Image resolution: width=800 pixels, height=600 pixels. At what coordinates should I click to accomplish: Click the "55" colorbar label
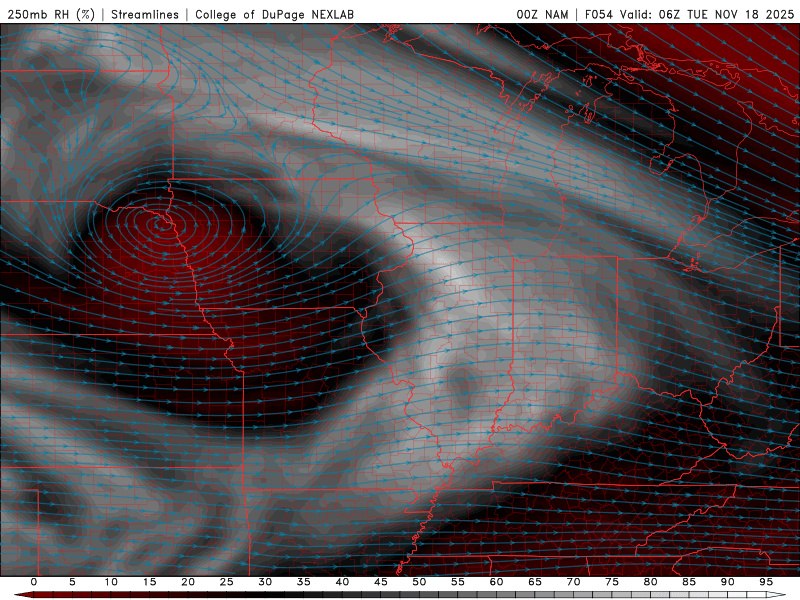pos(458,582)
